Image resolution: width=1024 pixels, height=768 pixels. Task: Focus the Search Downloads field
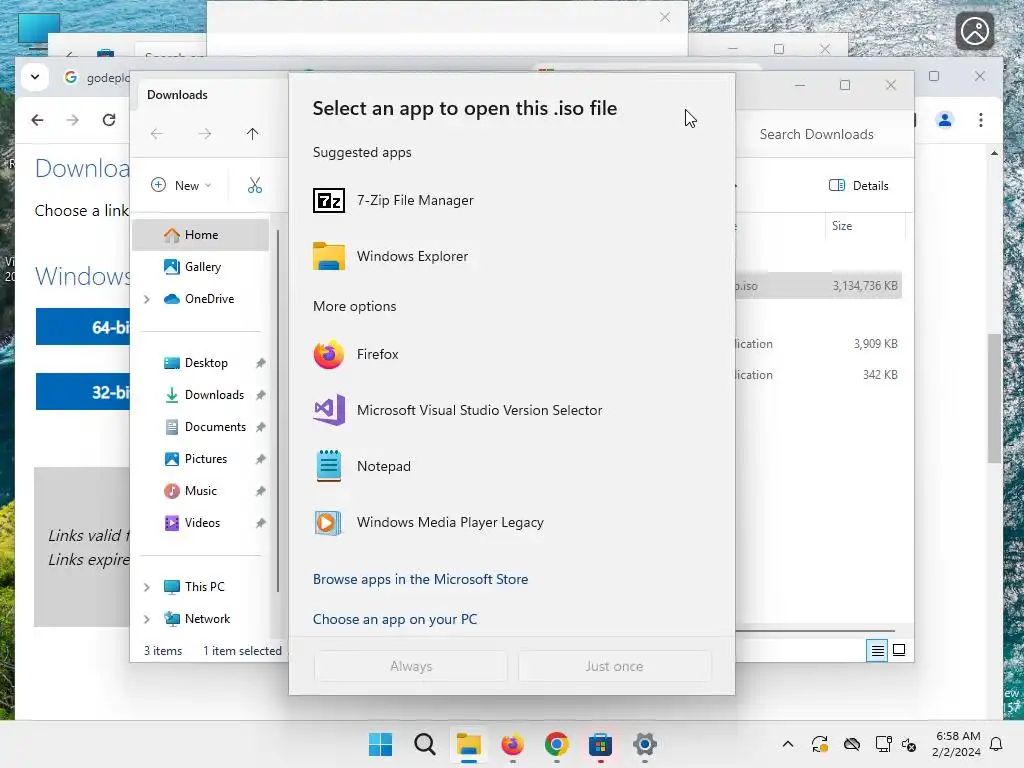[x=822, y=135]
